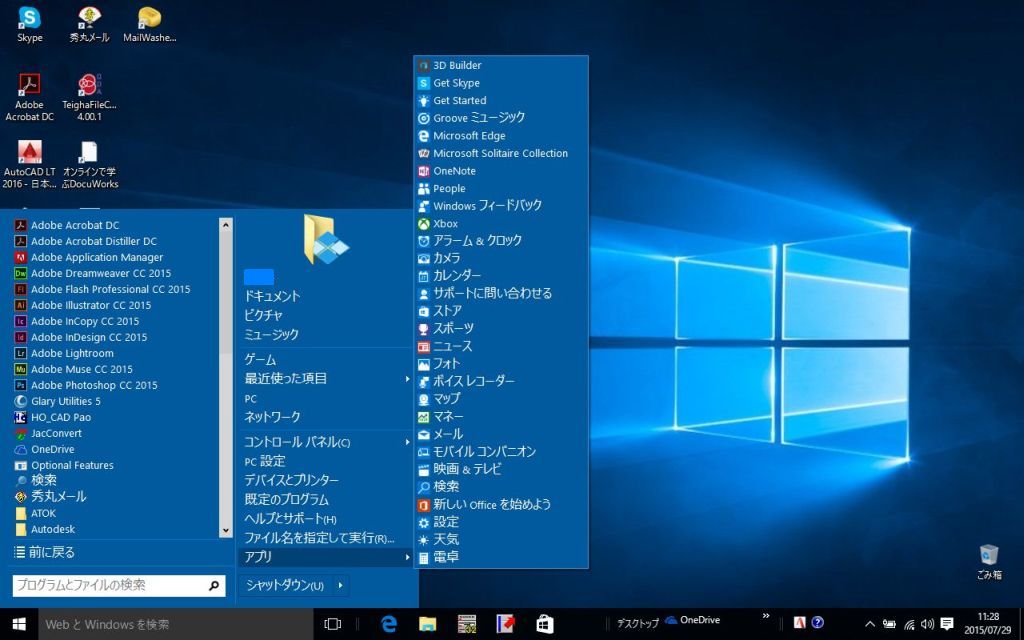Expand the コントロール パネル submenu
The height and width of the screenshot is (640, 1024).
click(407, 442)
